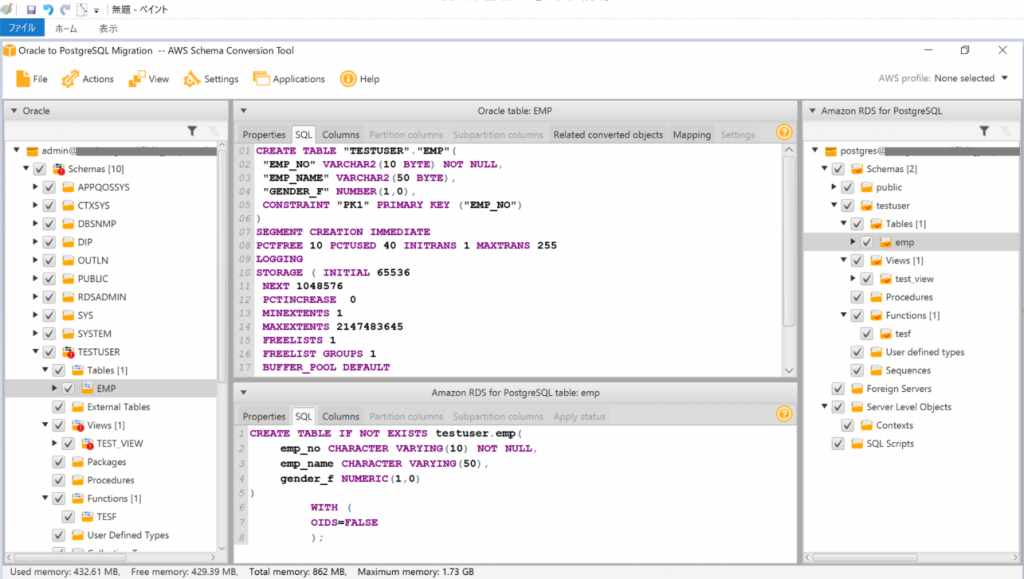Open the Paint quick access customize arrow
The image size is (1024, 579).
click(x=96, y=10)
